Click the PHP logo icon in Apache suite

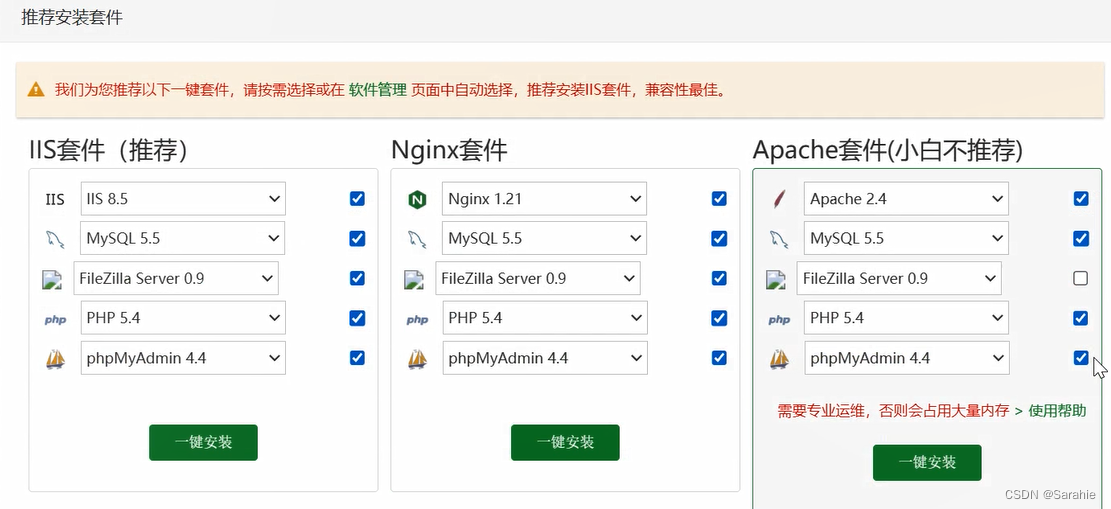point(779,320)
